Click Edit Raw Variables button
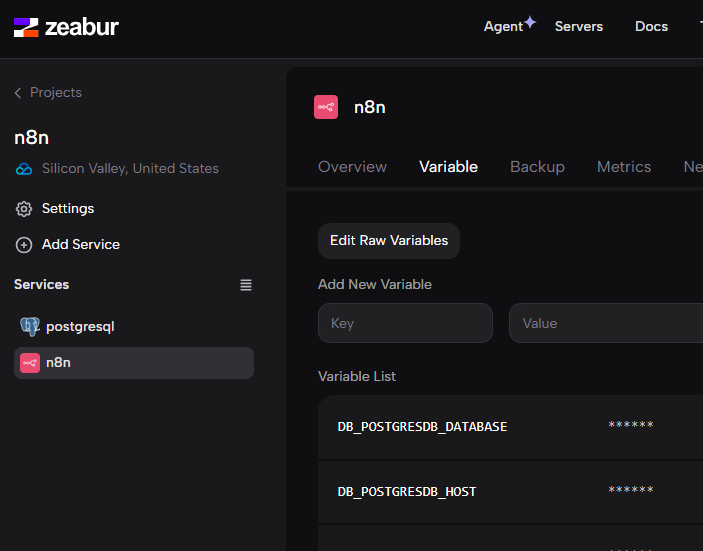The width and height of the screenshot is (703, 551). coord(389,241)
